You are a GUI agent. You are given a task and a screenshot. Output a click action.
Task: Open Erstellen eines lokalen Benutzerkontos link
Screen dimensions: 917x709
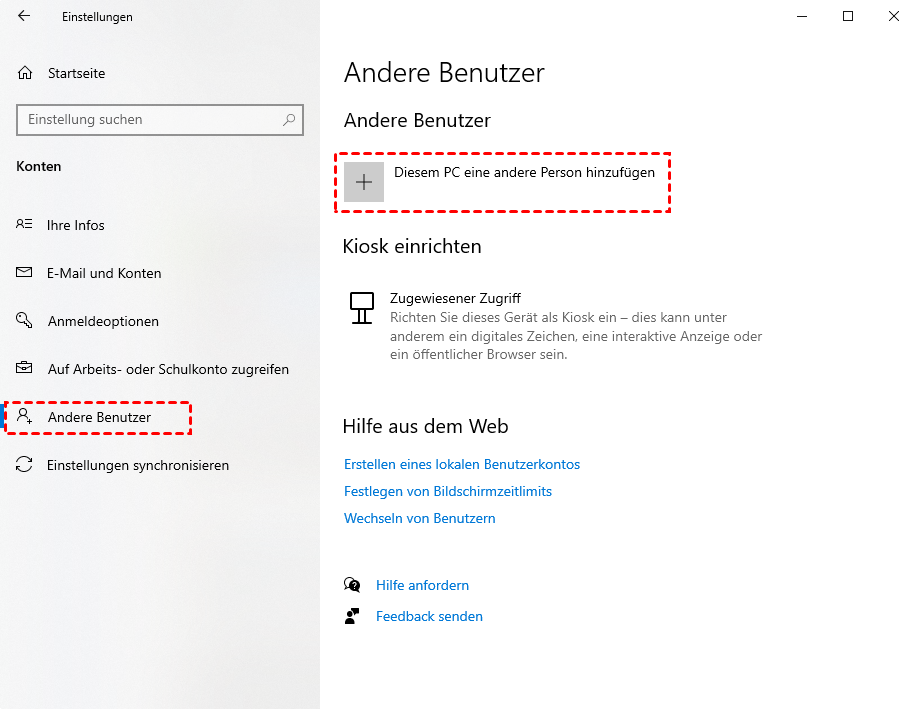pyautogui.click(x=462, y=464)
